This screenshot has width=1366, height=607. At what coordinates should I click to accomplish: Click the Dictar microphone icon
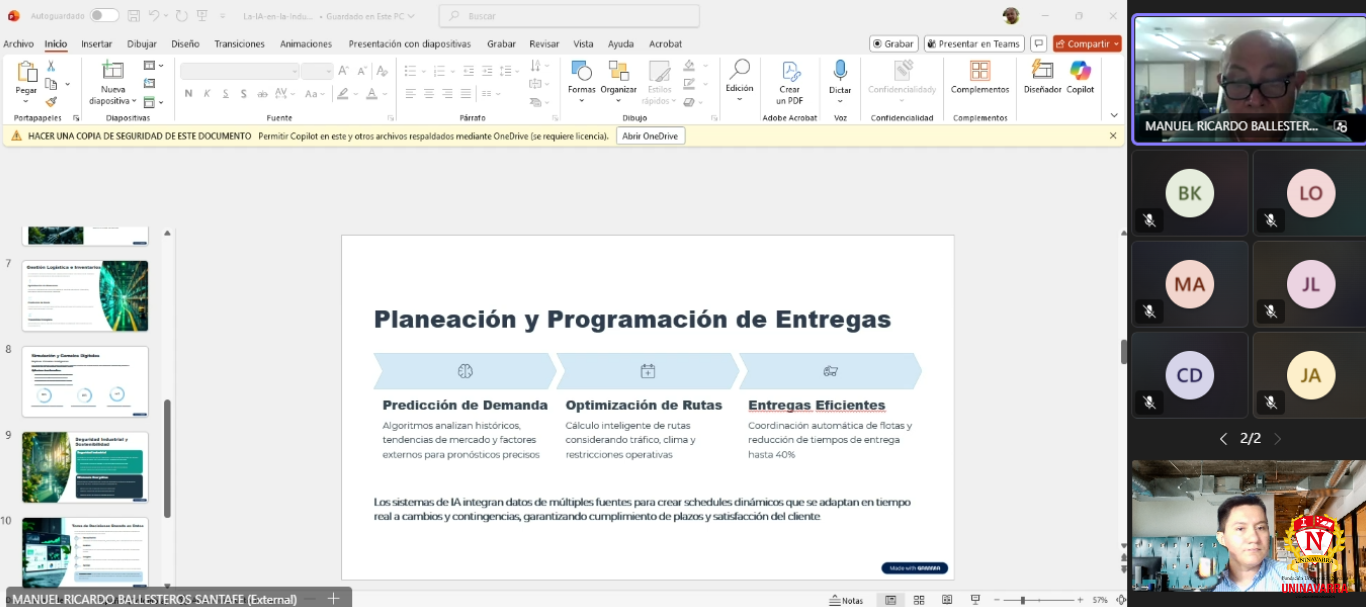pos(840,71)
